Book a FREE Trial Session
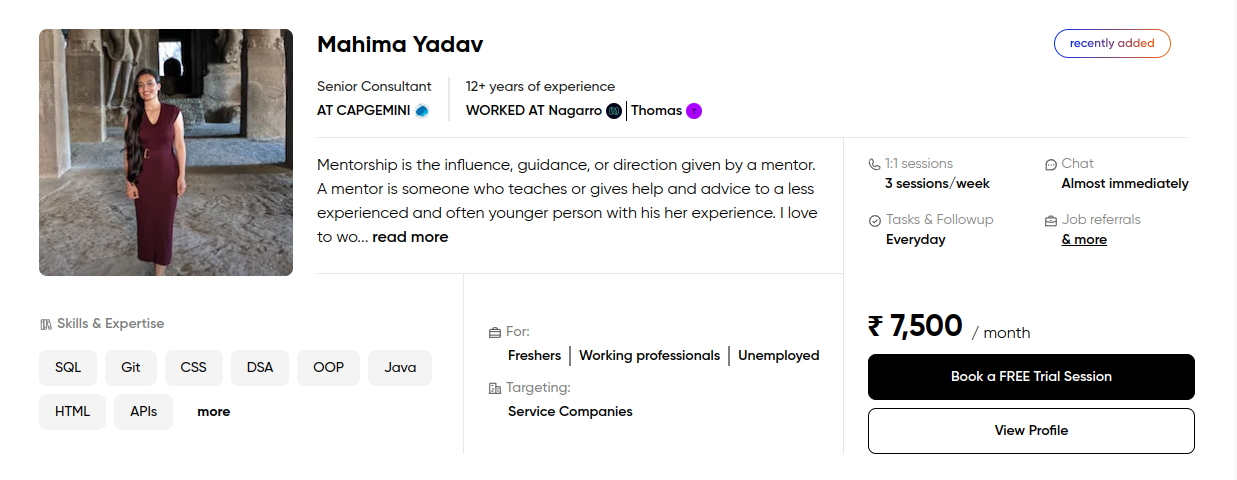This screenshot has height=480, width=1237. [1031, 377]
